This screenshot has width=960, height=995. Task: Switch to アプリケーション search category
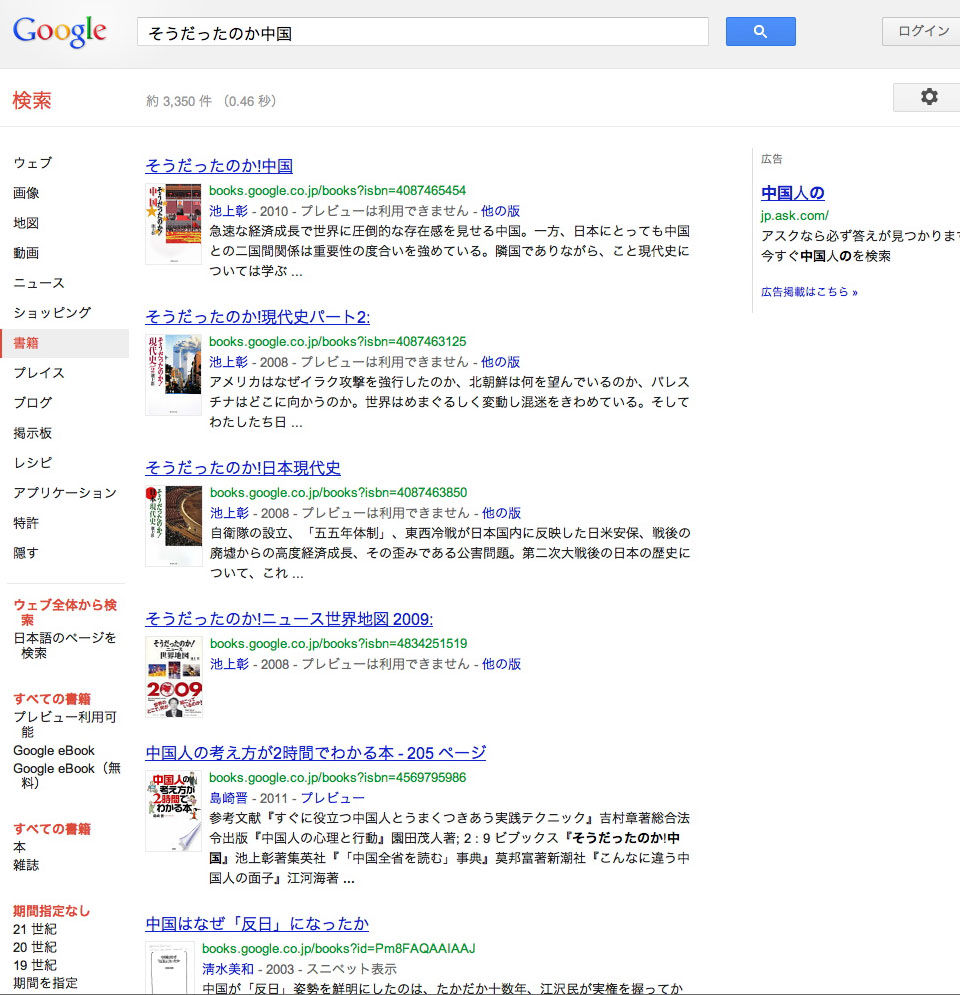pos(65,493)
